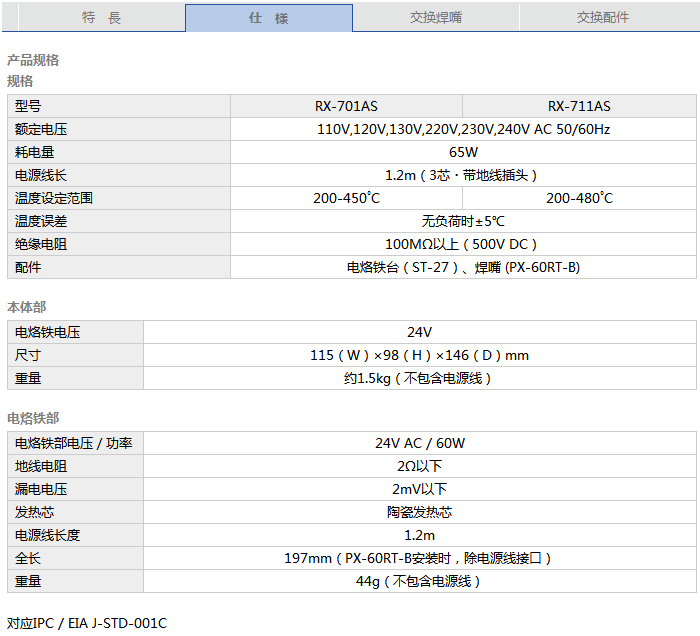The image size is (700, 636).
Task: Click the 配件 row label
Action: coord(119,267)
